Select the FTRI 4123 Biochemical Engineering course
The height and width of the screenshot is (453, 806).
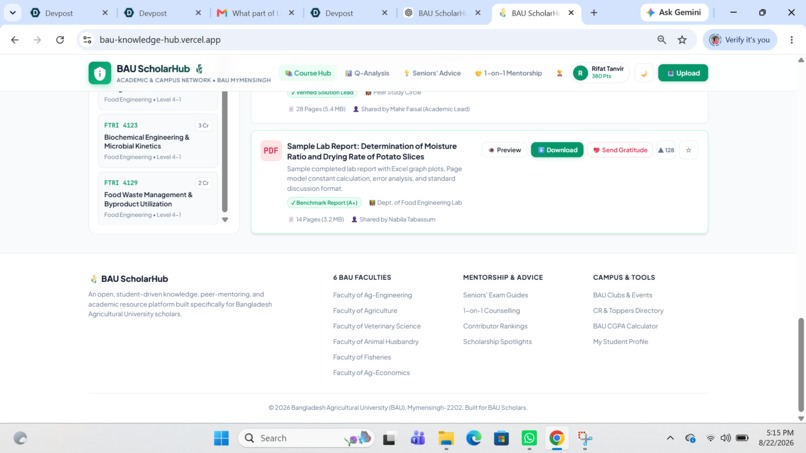158,141
